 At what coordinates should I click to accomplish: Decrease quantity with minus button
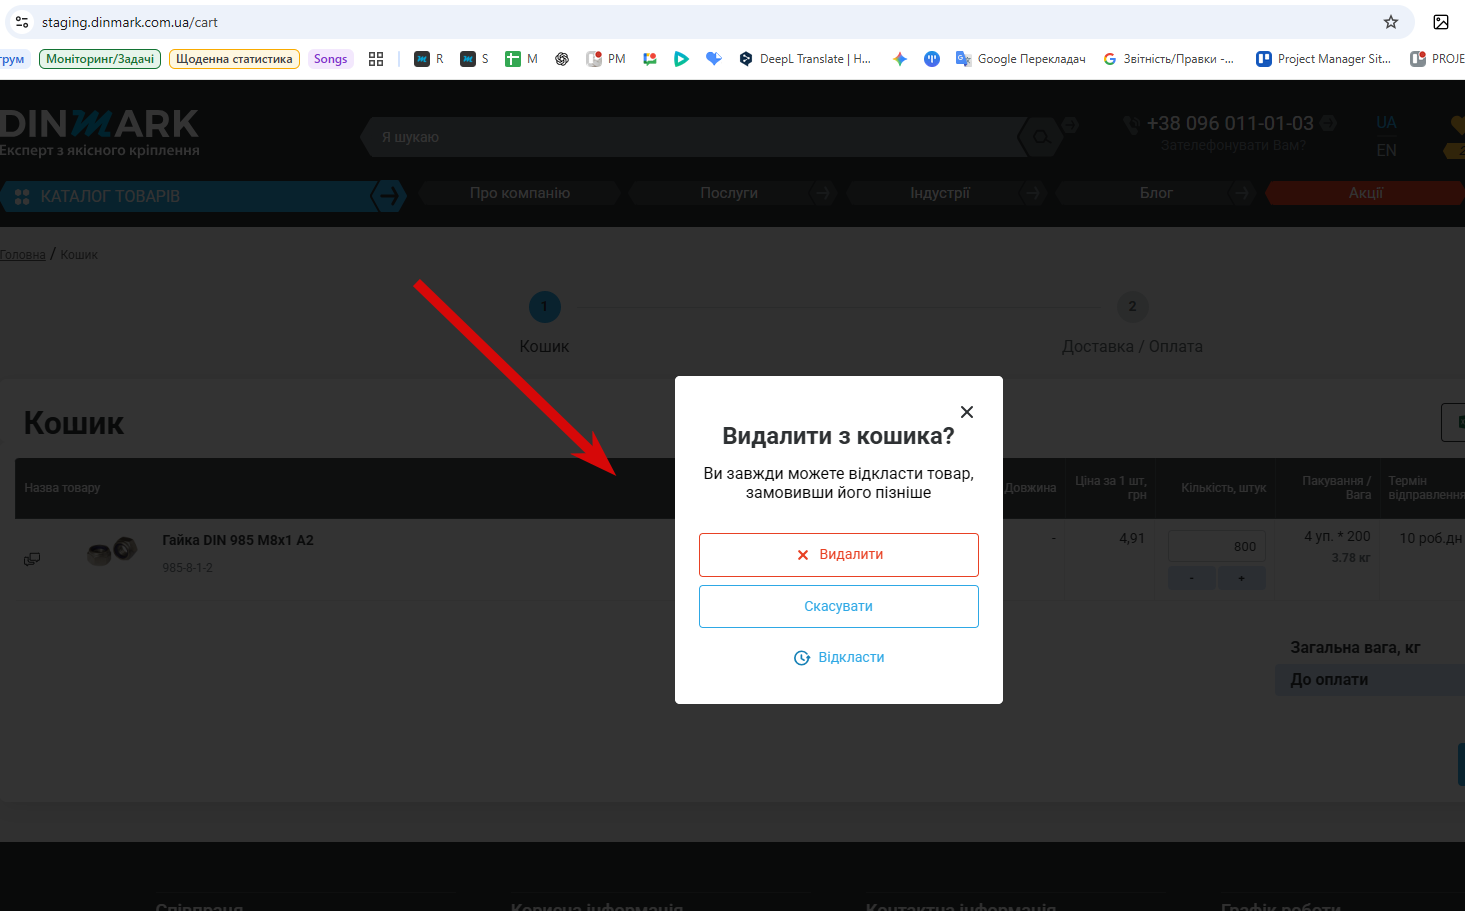pyautogui.click(x=1191, y=578)
